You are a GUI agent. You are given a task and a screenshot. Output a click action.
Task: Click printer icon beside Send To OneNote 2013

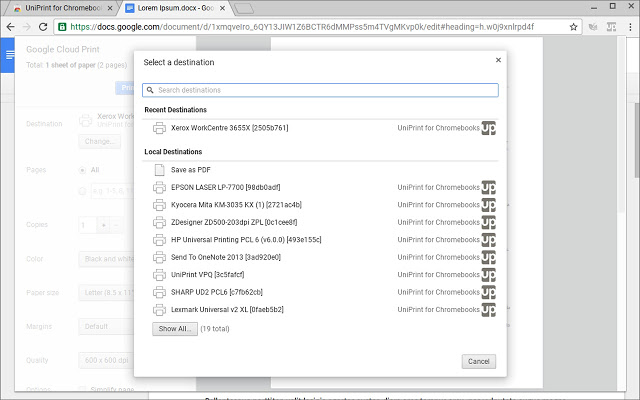point(159,257)
